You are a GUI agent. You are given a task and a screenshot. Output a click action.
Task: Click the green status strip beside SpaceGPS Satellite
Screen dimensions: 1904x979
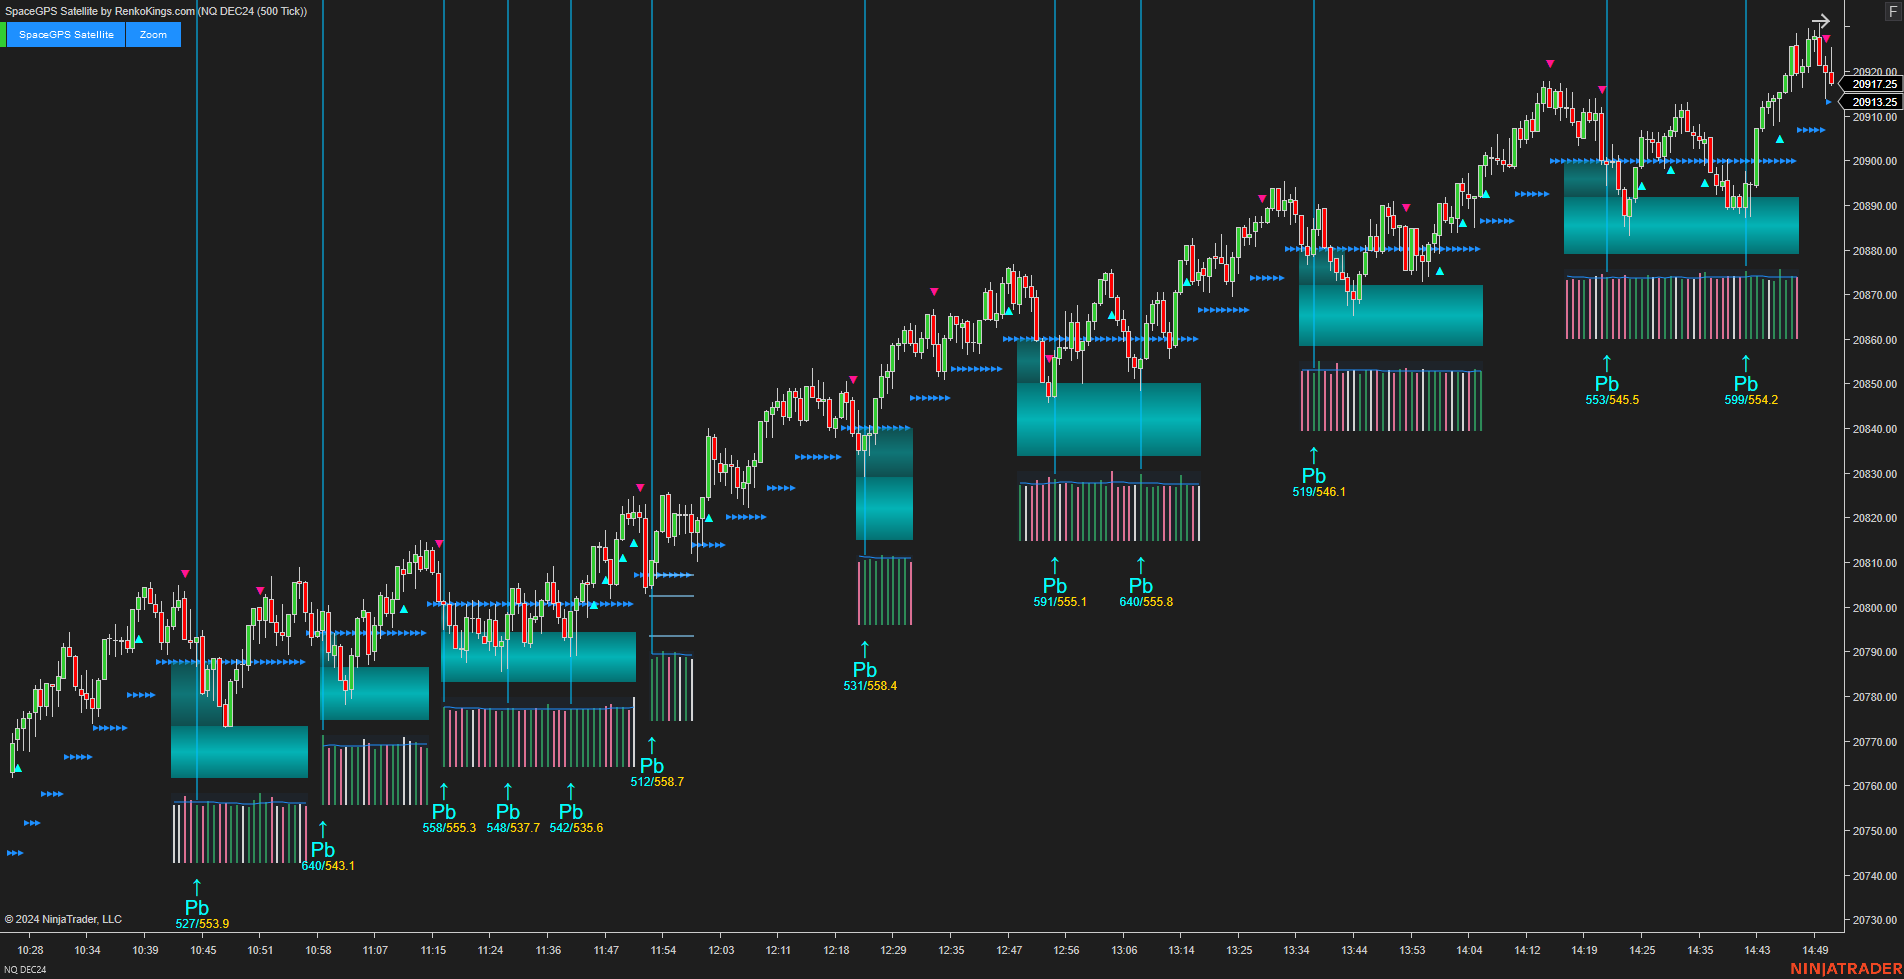point(5,34)
